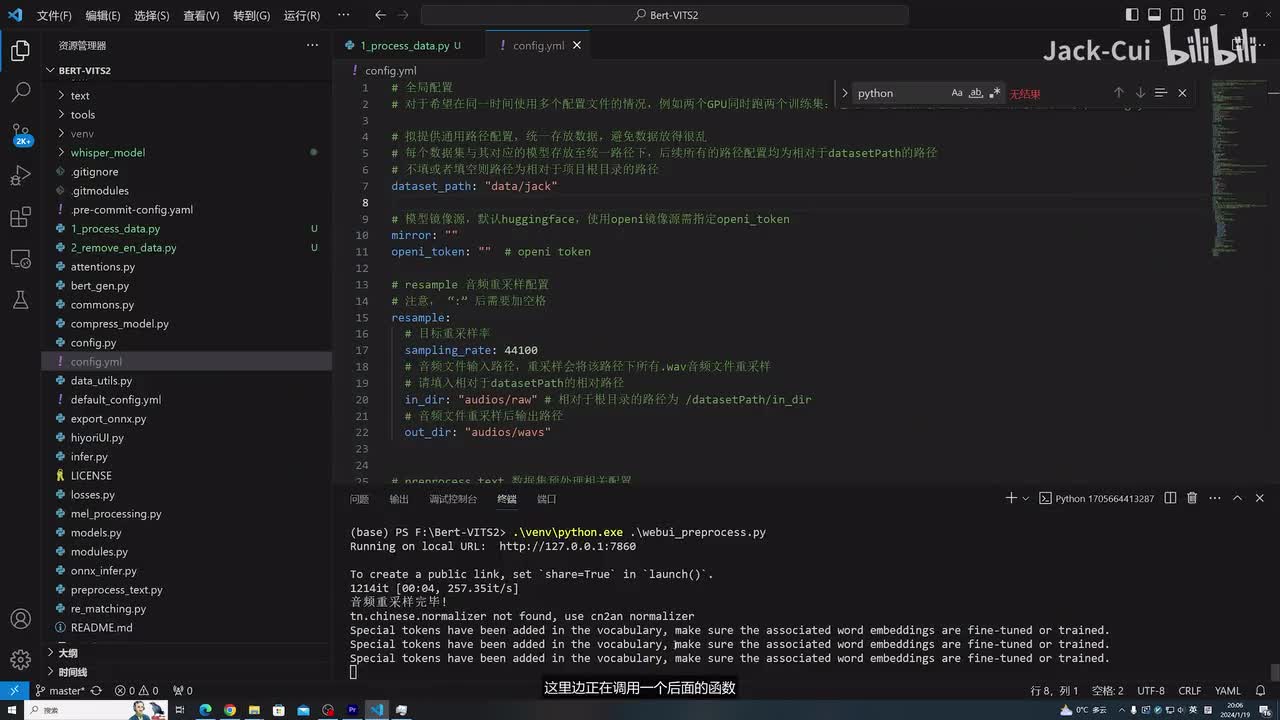Kill terminal with the trash icon
The width and height of the screenshot is (1280, 720).
click(1192, 498)
